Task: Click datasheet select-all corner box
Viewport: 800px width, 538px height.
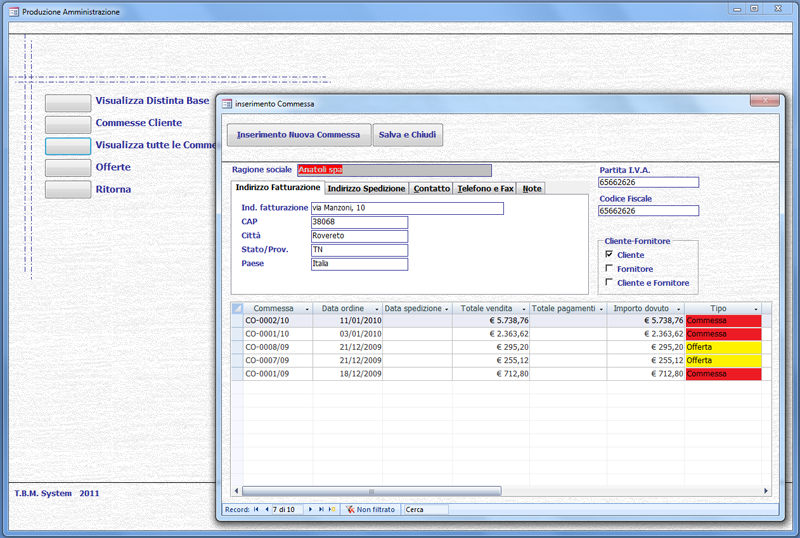Action: (x=237, y=308)
